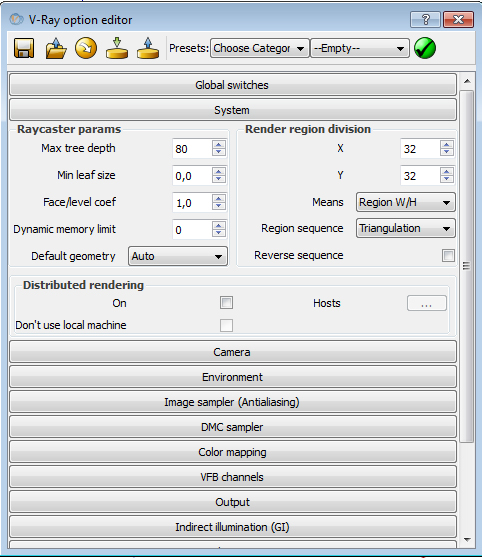The height and width of the screenshot is (558, 482).
Task: Click the Dynamic memory limit value field
Action: 192,230
